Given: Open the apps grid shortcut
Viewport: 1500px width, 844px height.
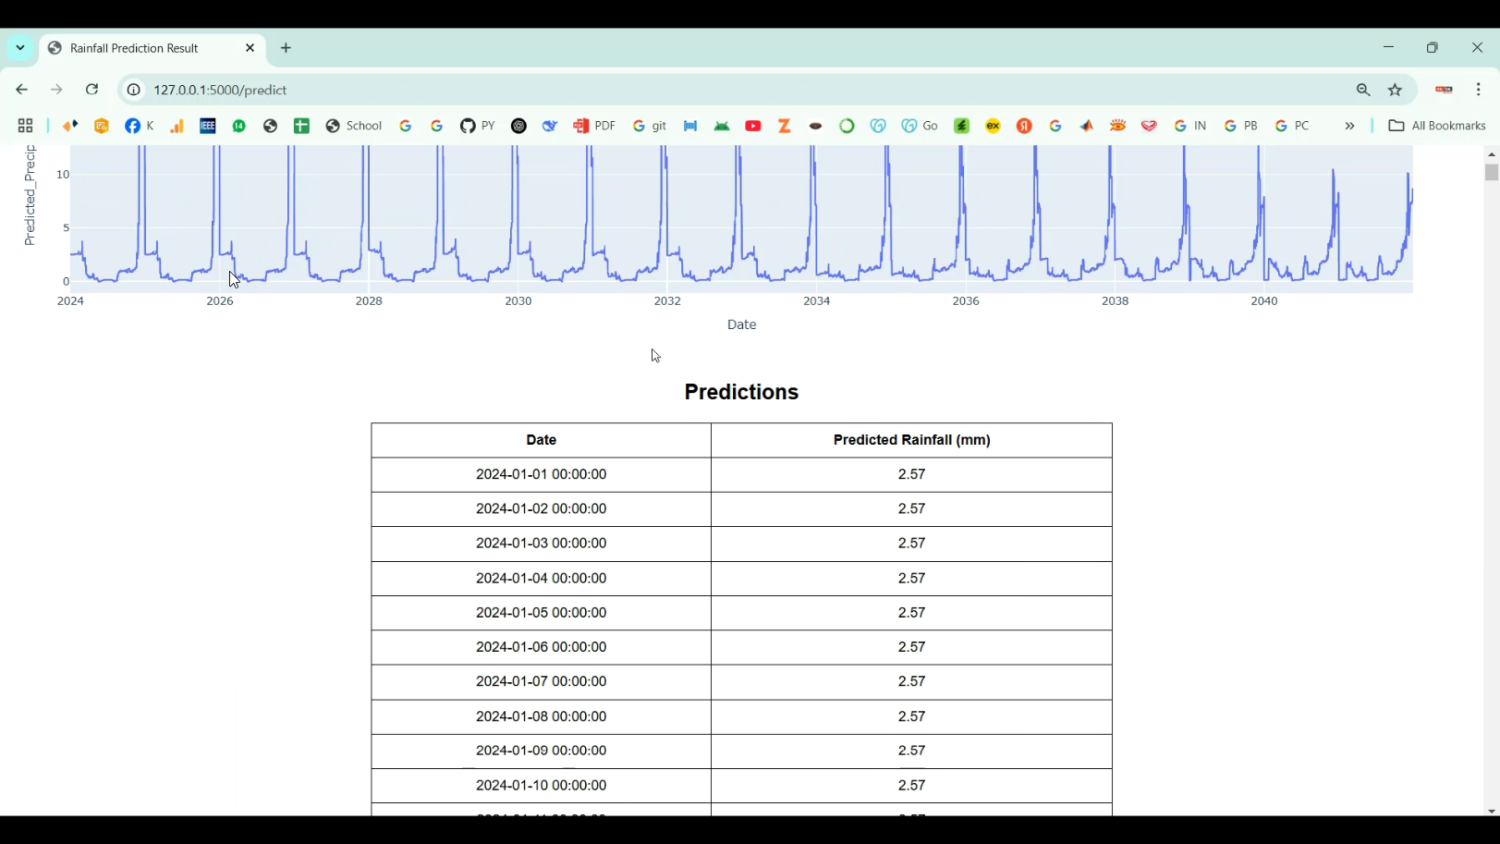Looking at the screenshot, I should click(25, 126).
